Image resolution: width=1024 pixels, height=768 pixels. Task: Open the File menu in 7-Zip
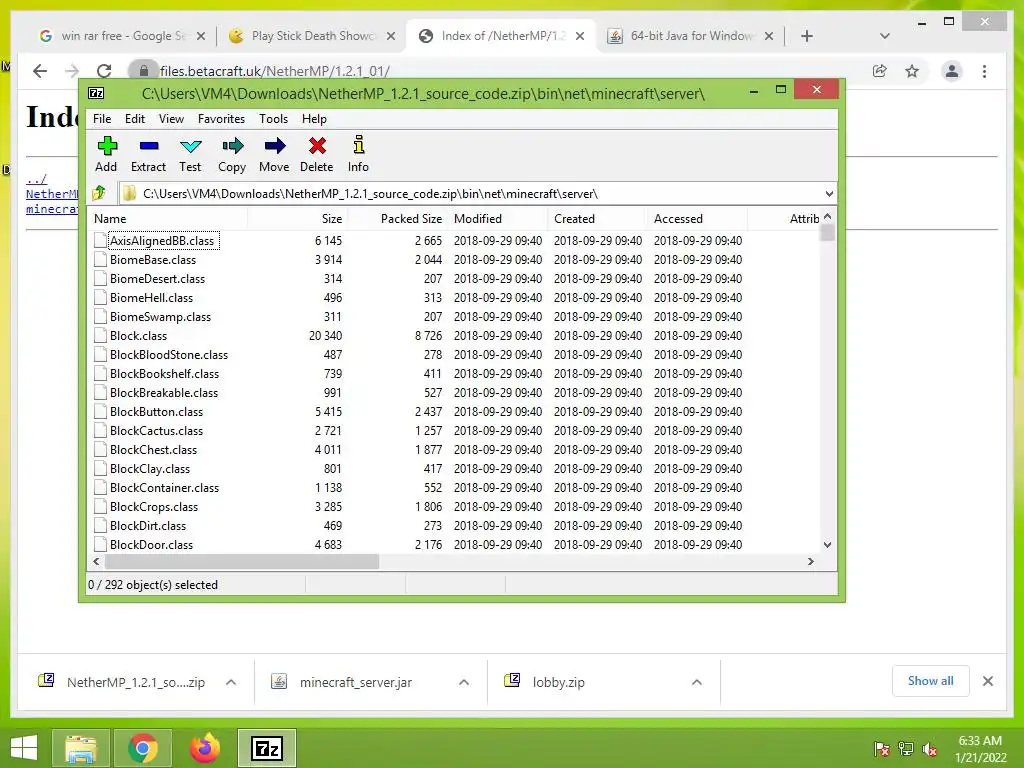click(x=102, y=119)
